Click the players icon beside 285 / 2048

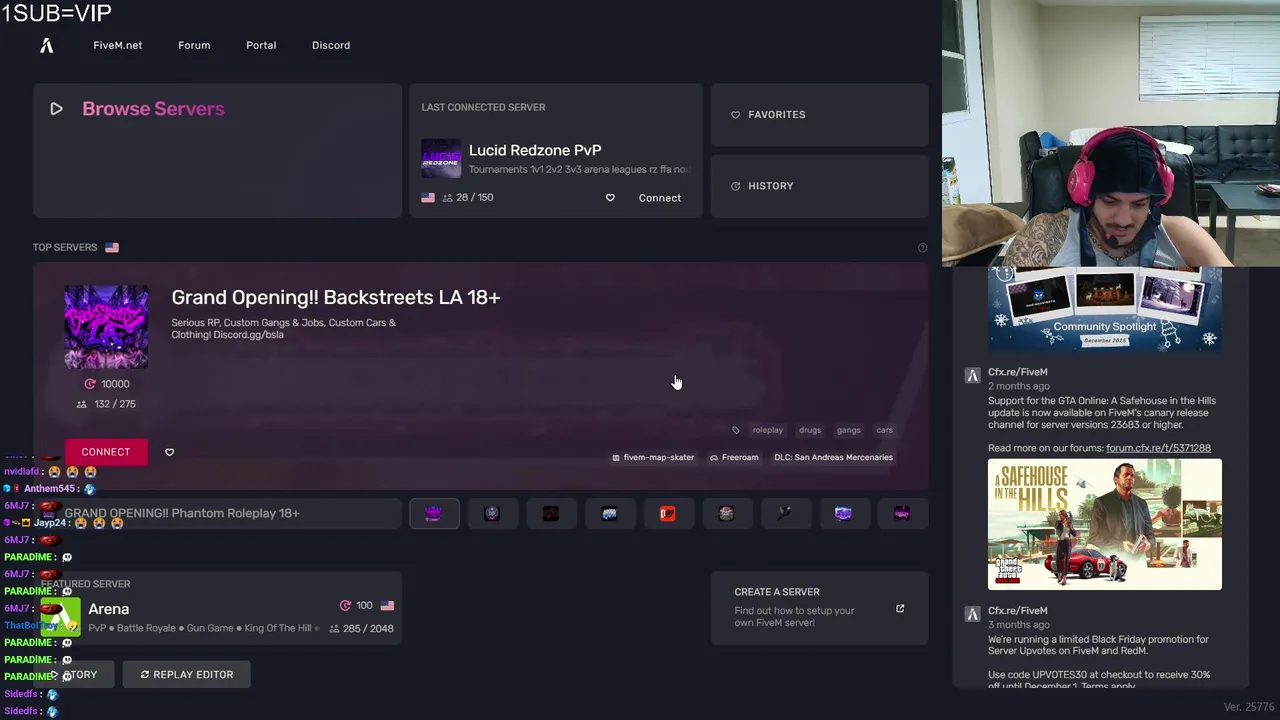pos(334,629)
